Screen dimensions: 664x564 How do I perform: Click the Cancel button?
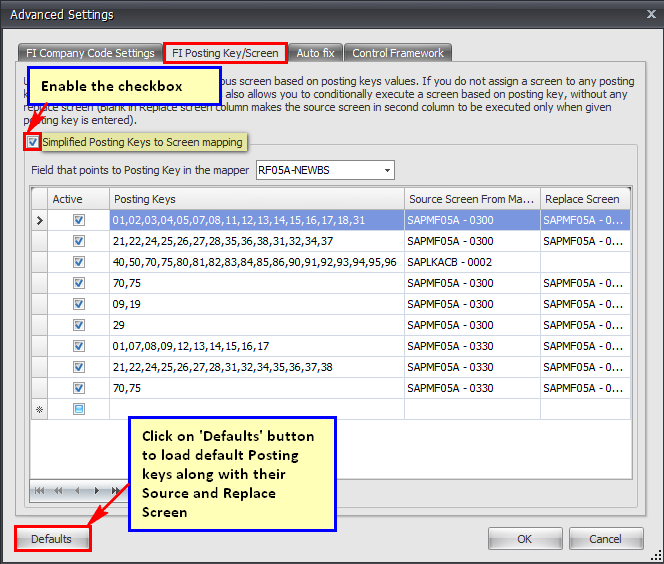[x=605, y=539]
